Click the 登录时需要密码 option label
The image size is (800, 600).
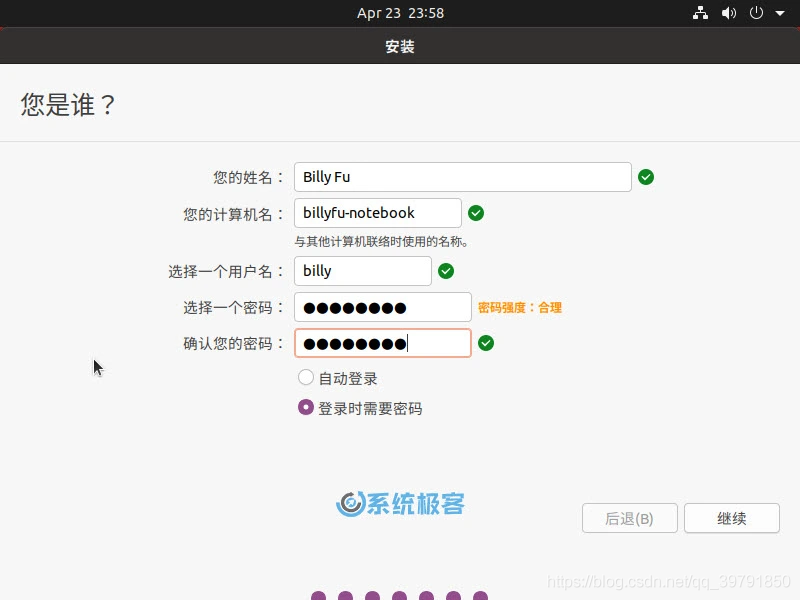point(370,408)
